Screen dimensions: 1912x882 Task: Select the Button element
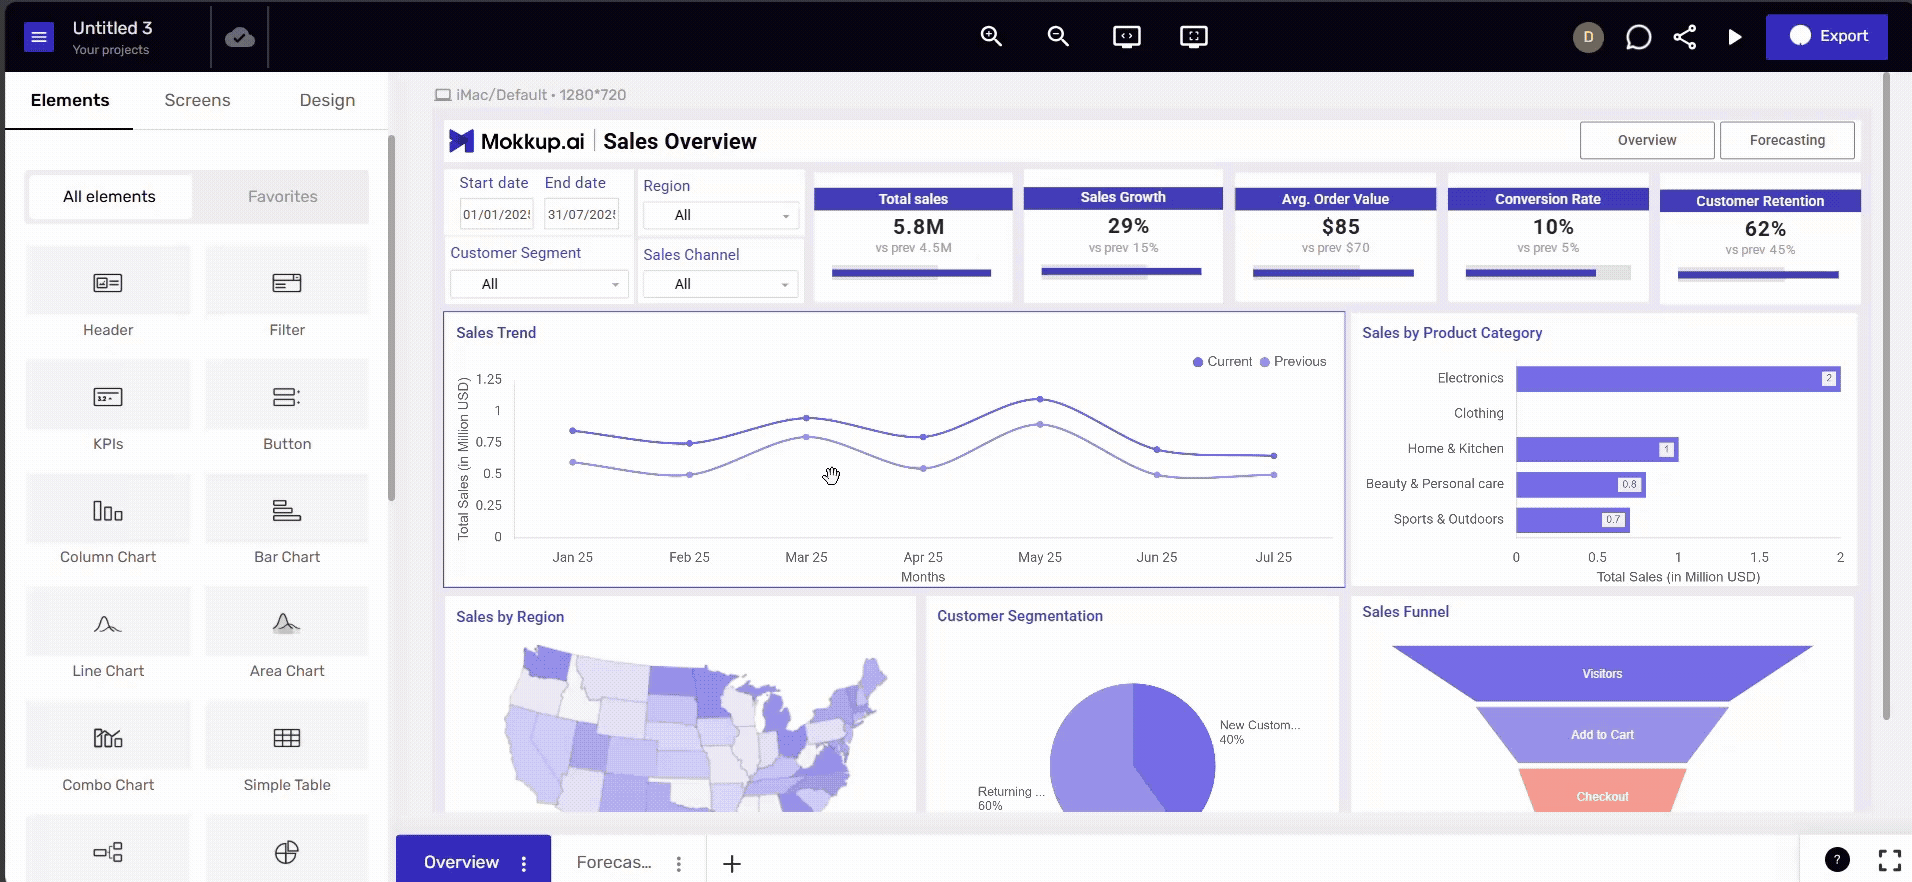(287, 408)
